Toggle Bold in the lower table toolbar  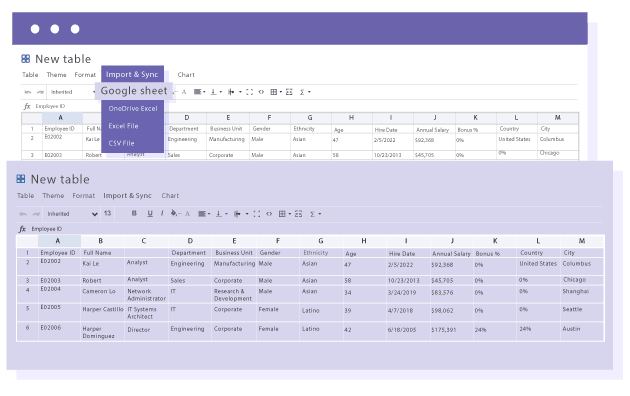point(134,213)
